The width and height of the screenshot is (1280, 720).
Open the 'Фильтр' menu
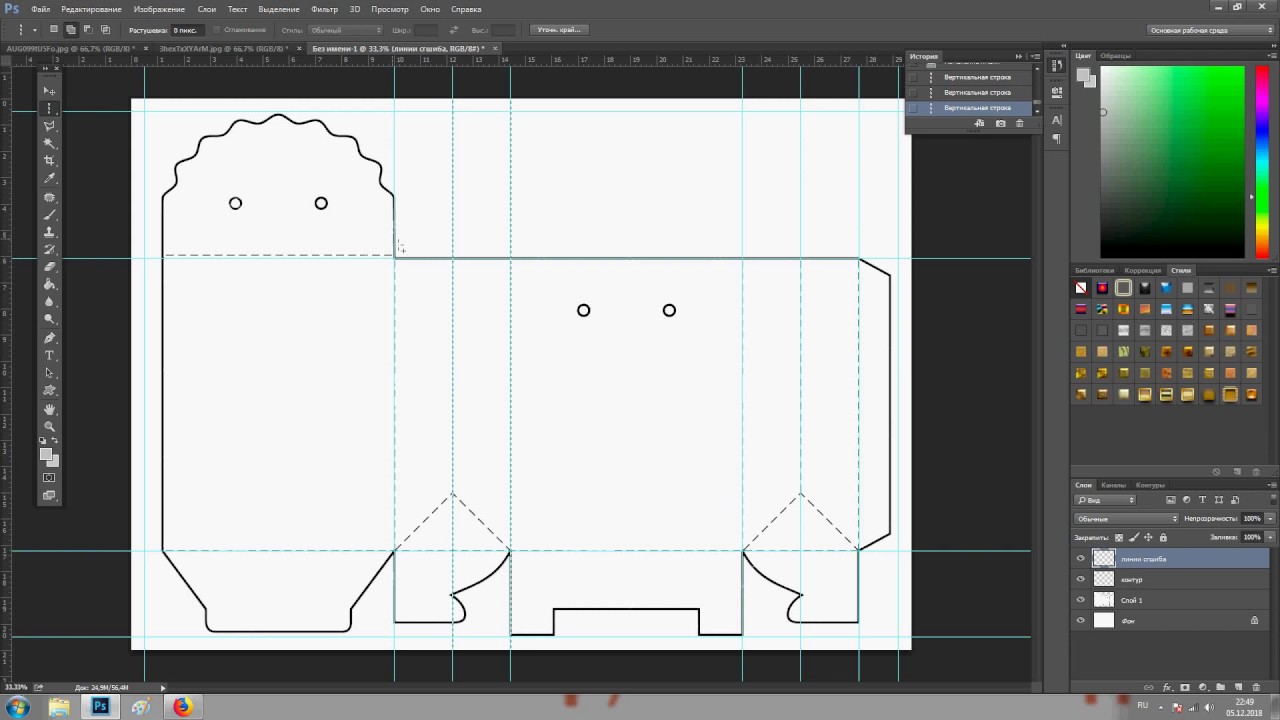coord(324,9)
